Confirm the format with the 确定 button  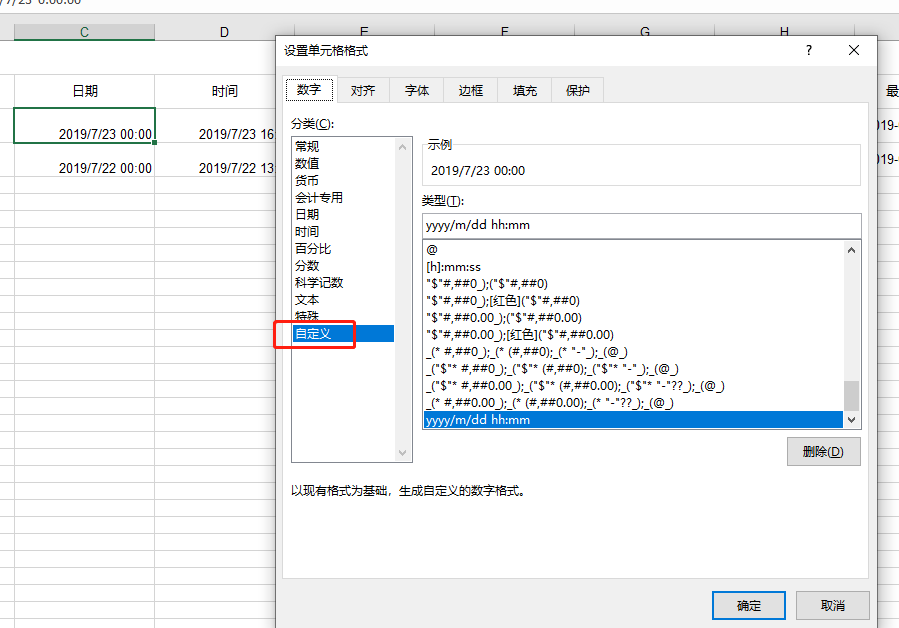[x=747, y=605]
